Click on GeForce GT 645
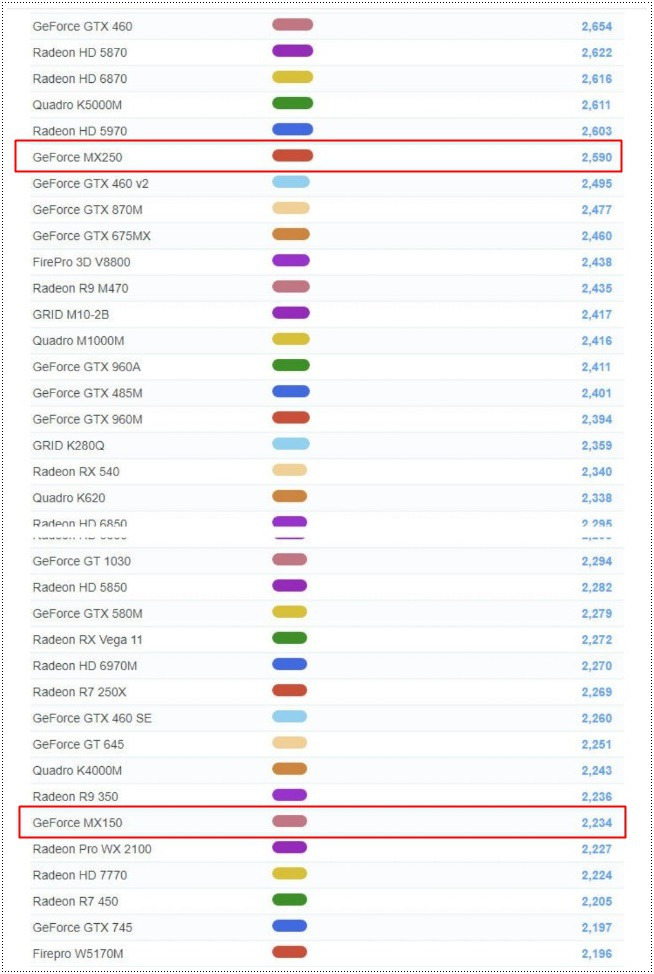Screen dimensions: 654x974 point(78,744)
